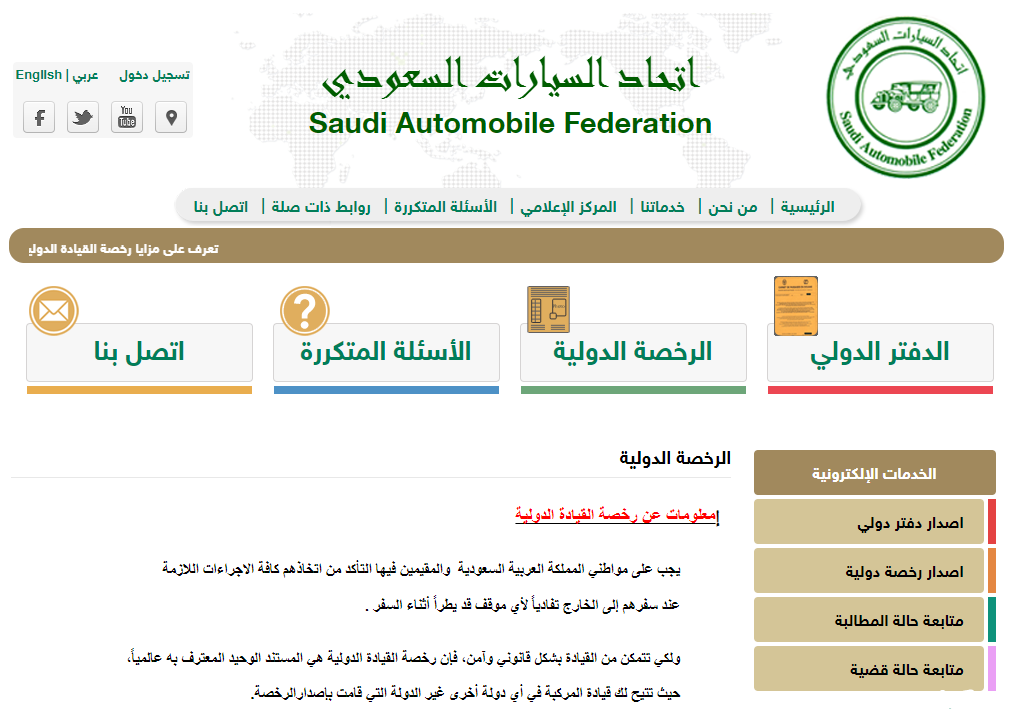The height and width of the screenshot is (714, 1009).
Task: Open the Facebook social icon
Action: click(39, 117)
